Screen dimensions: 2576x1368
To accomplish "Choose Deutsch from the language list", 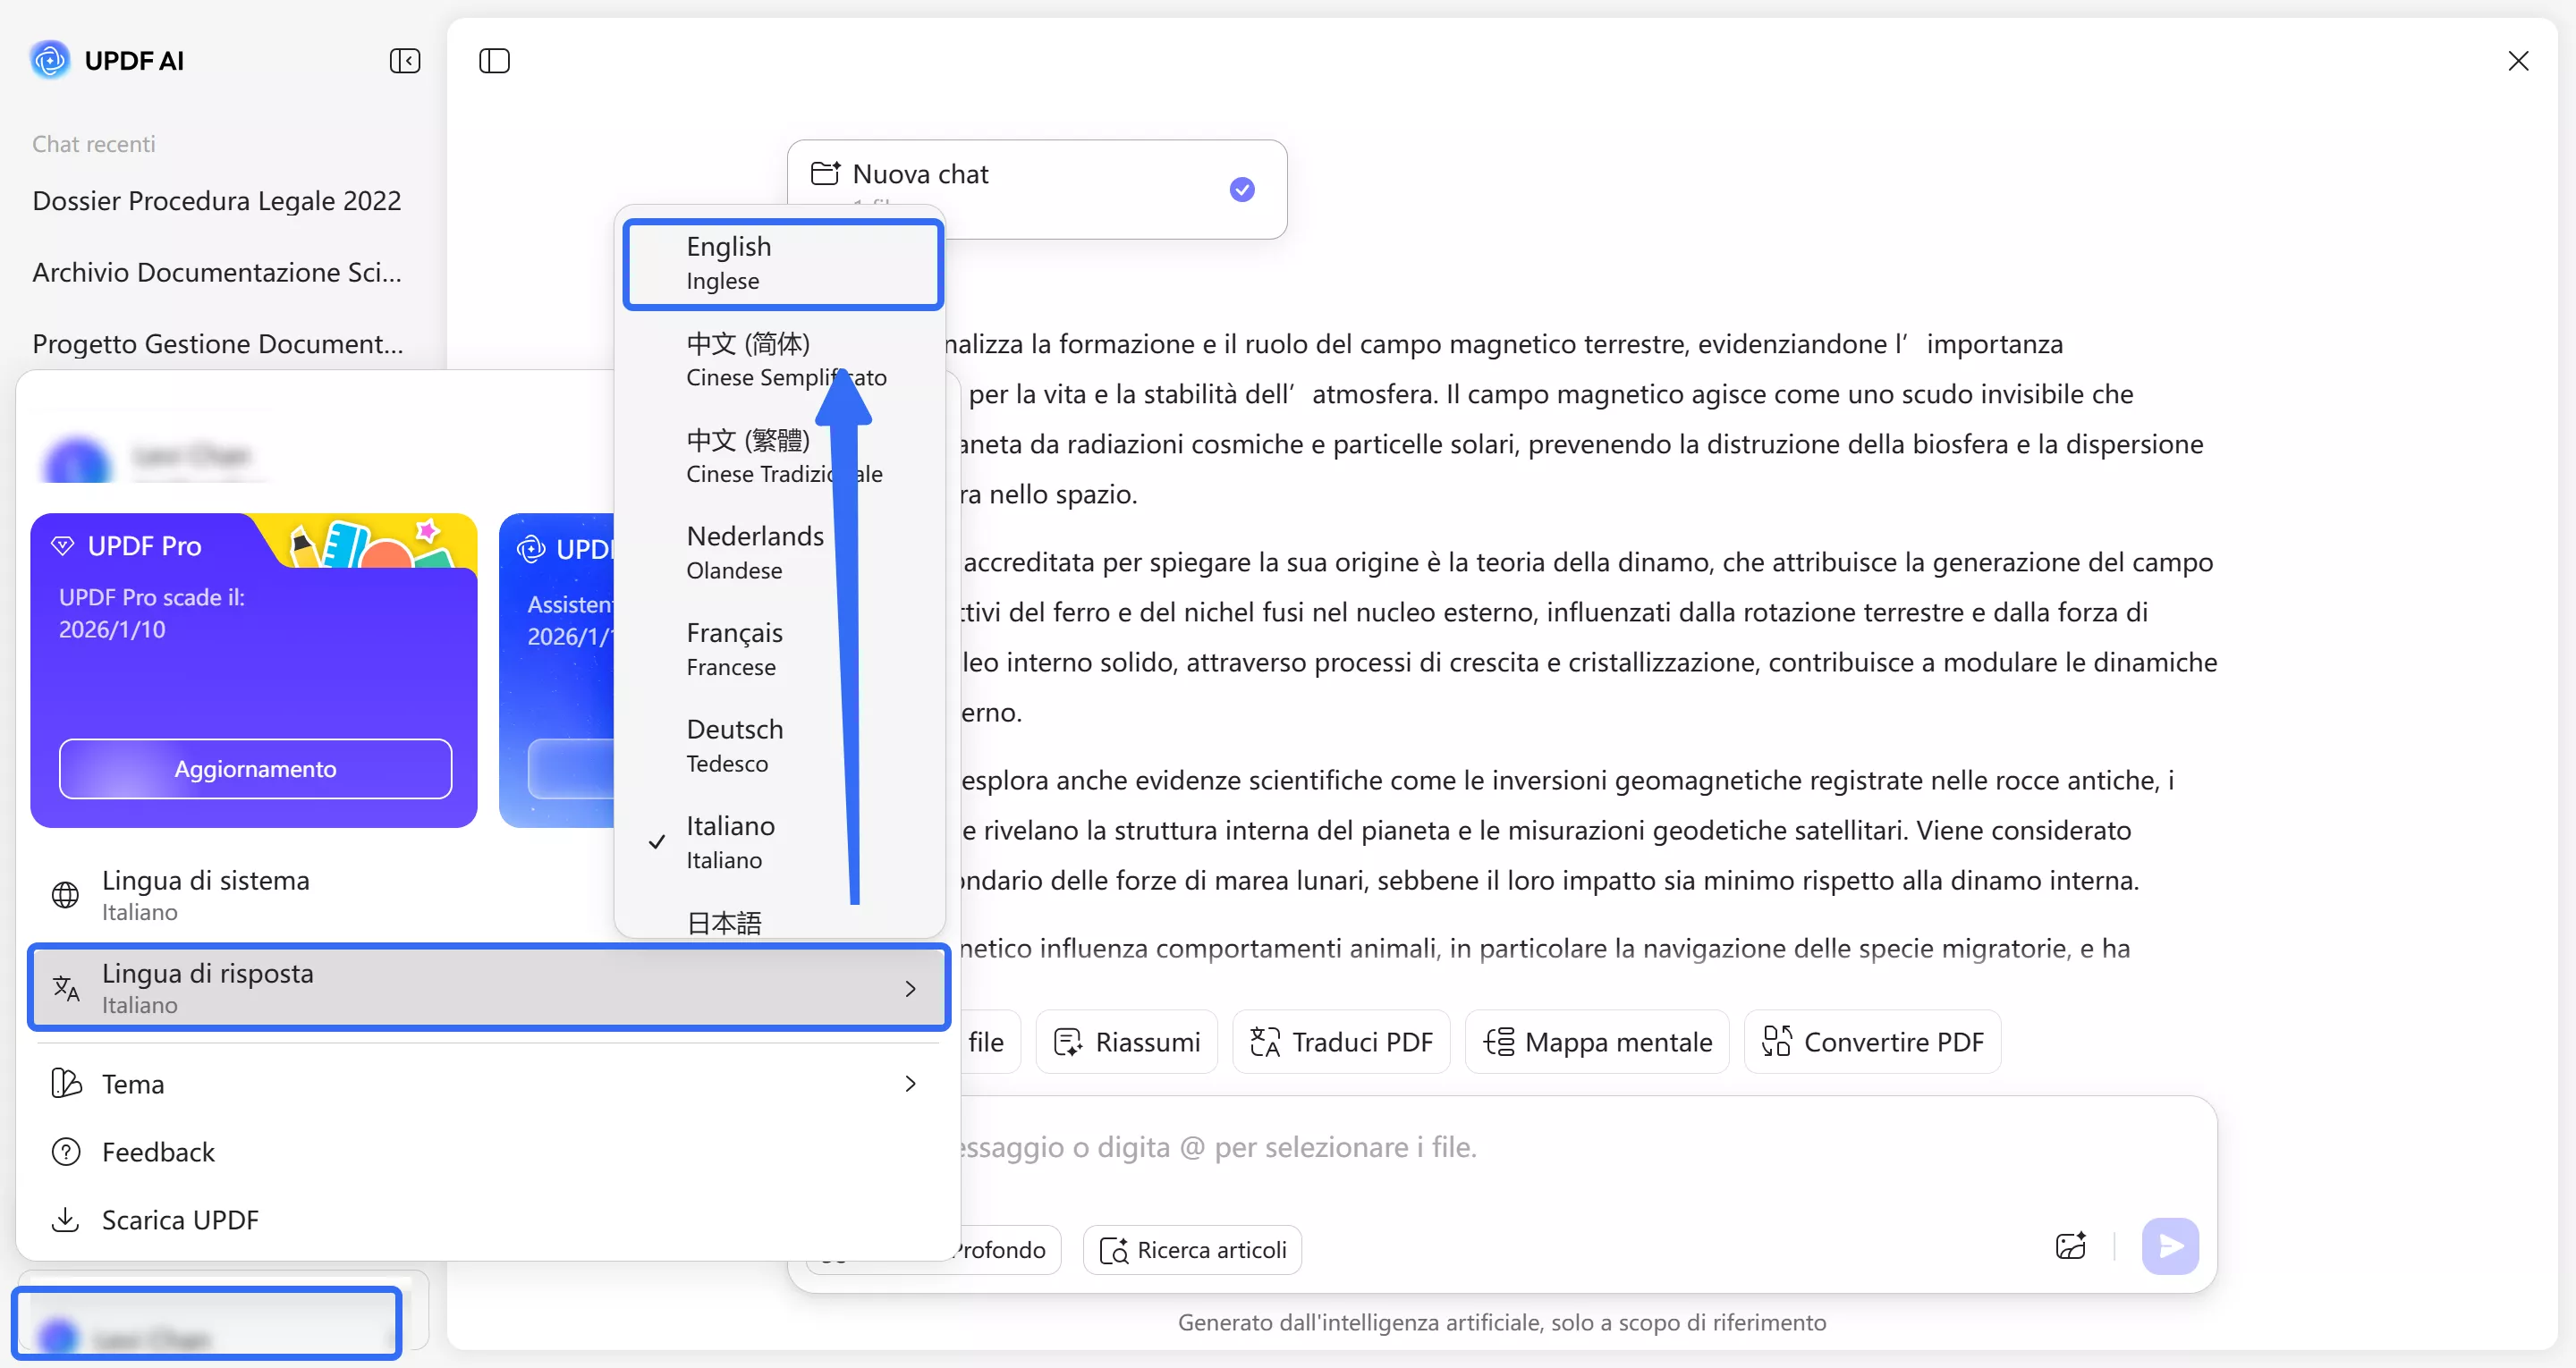I will click(735, 745).
